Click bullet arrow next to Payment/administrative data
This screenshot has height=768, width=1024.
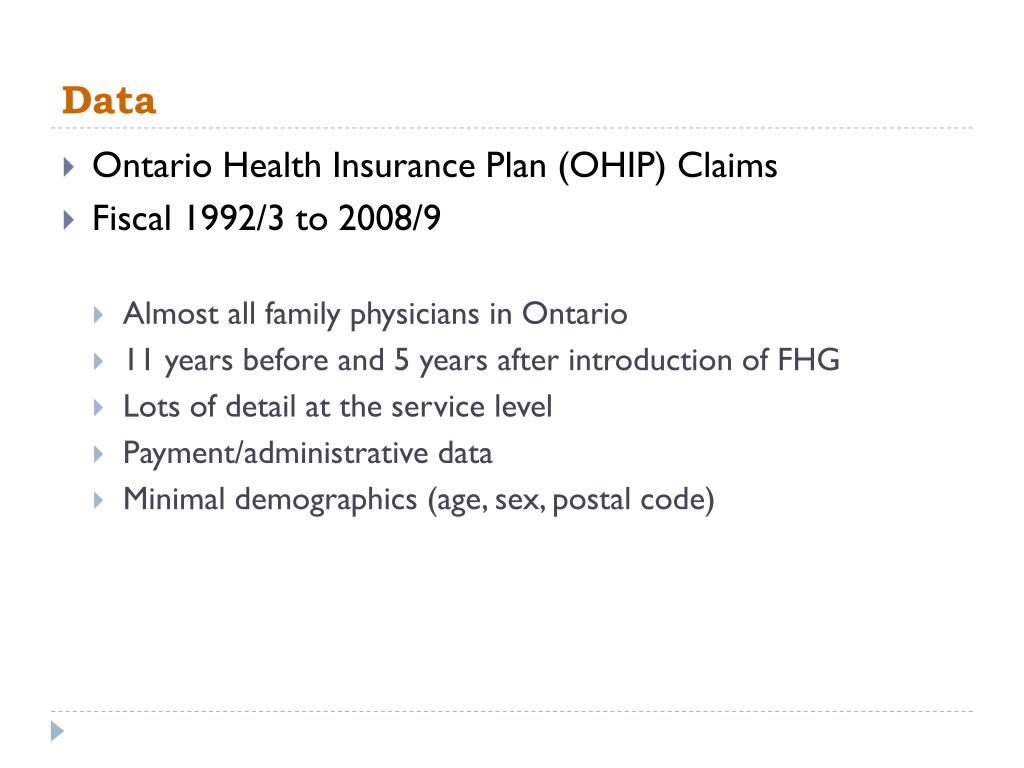[99, 454]
